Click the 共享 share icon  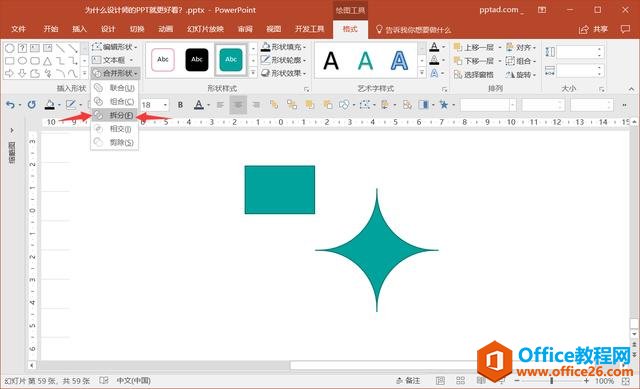[584, 29]
